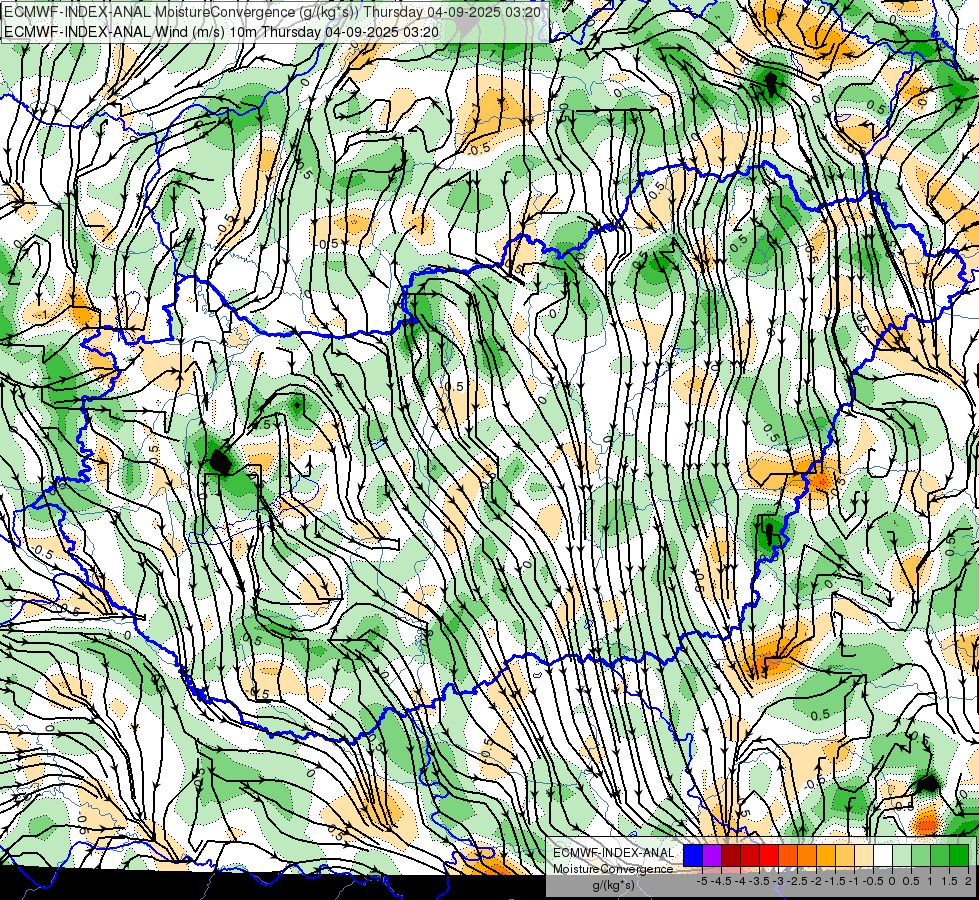Screen dimensions: 979x900
Task: Click the legend scale value '-3.5'
Action: [x=759, y=881]
